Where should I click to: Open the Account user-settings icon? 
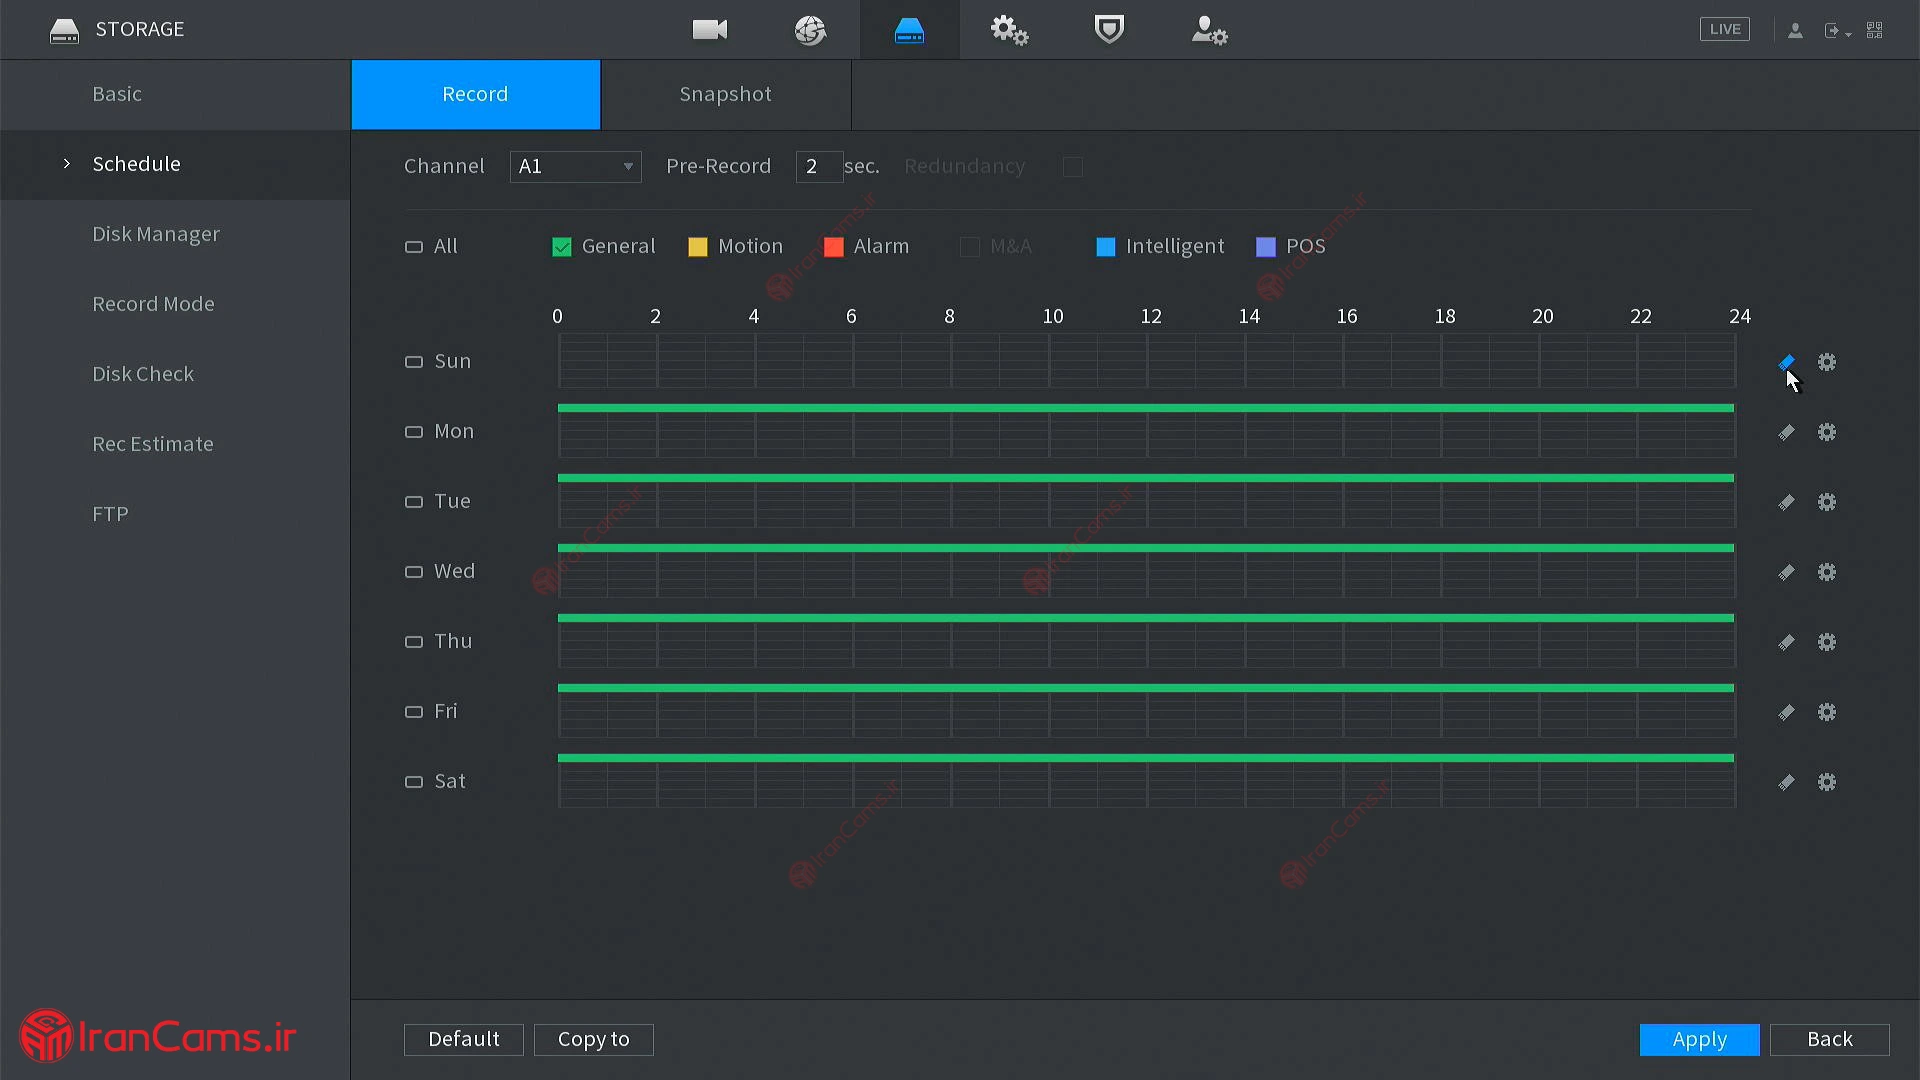point(1209,30)
